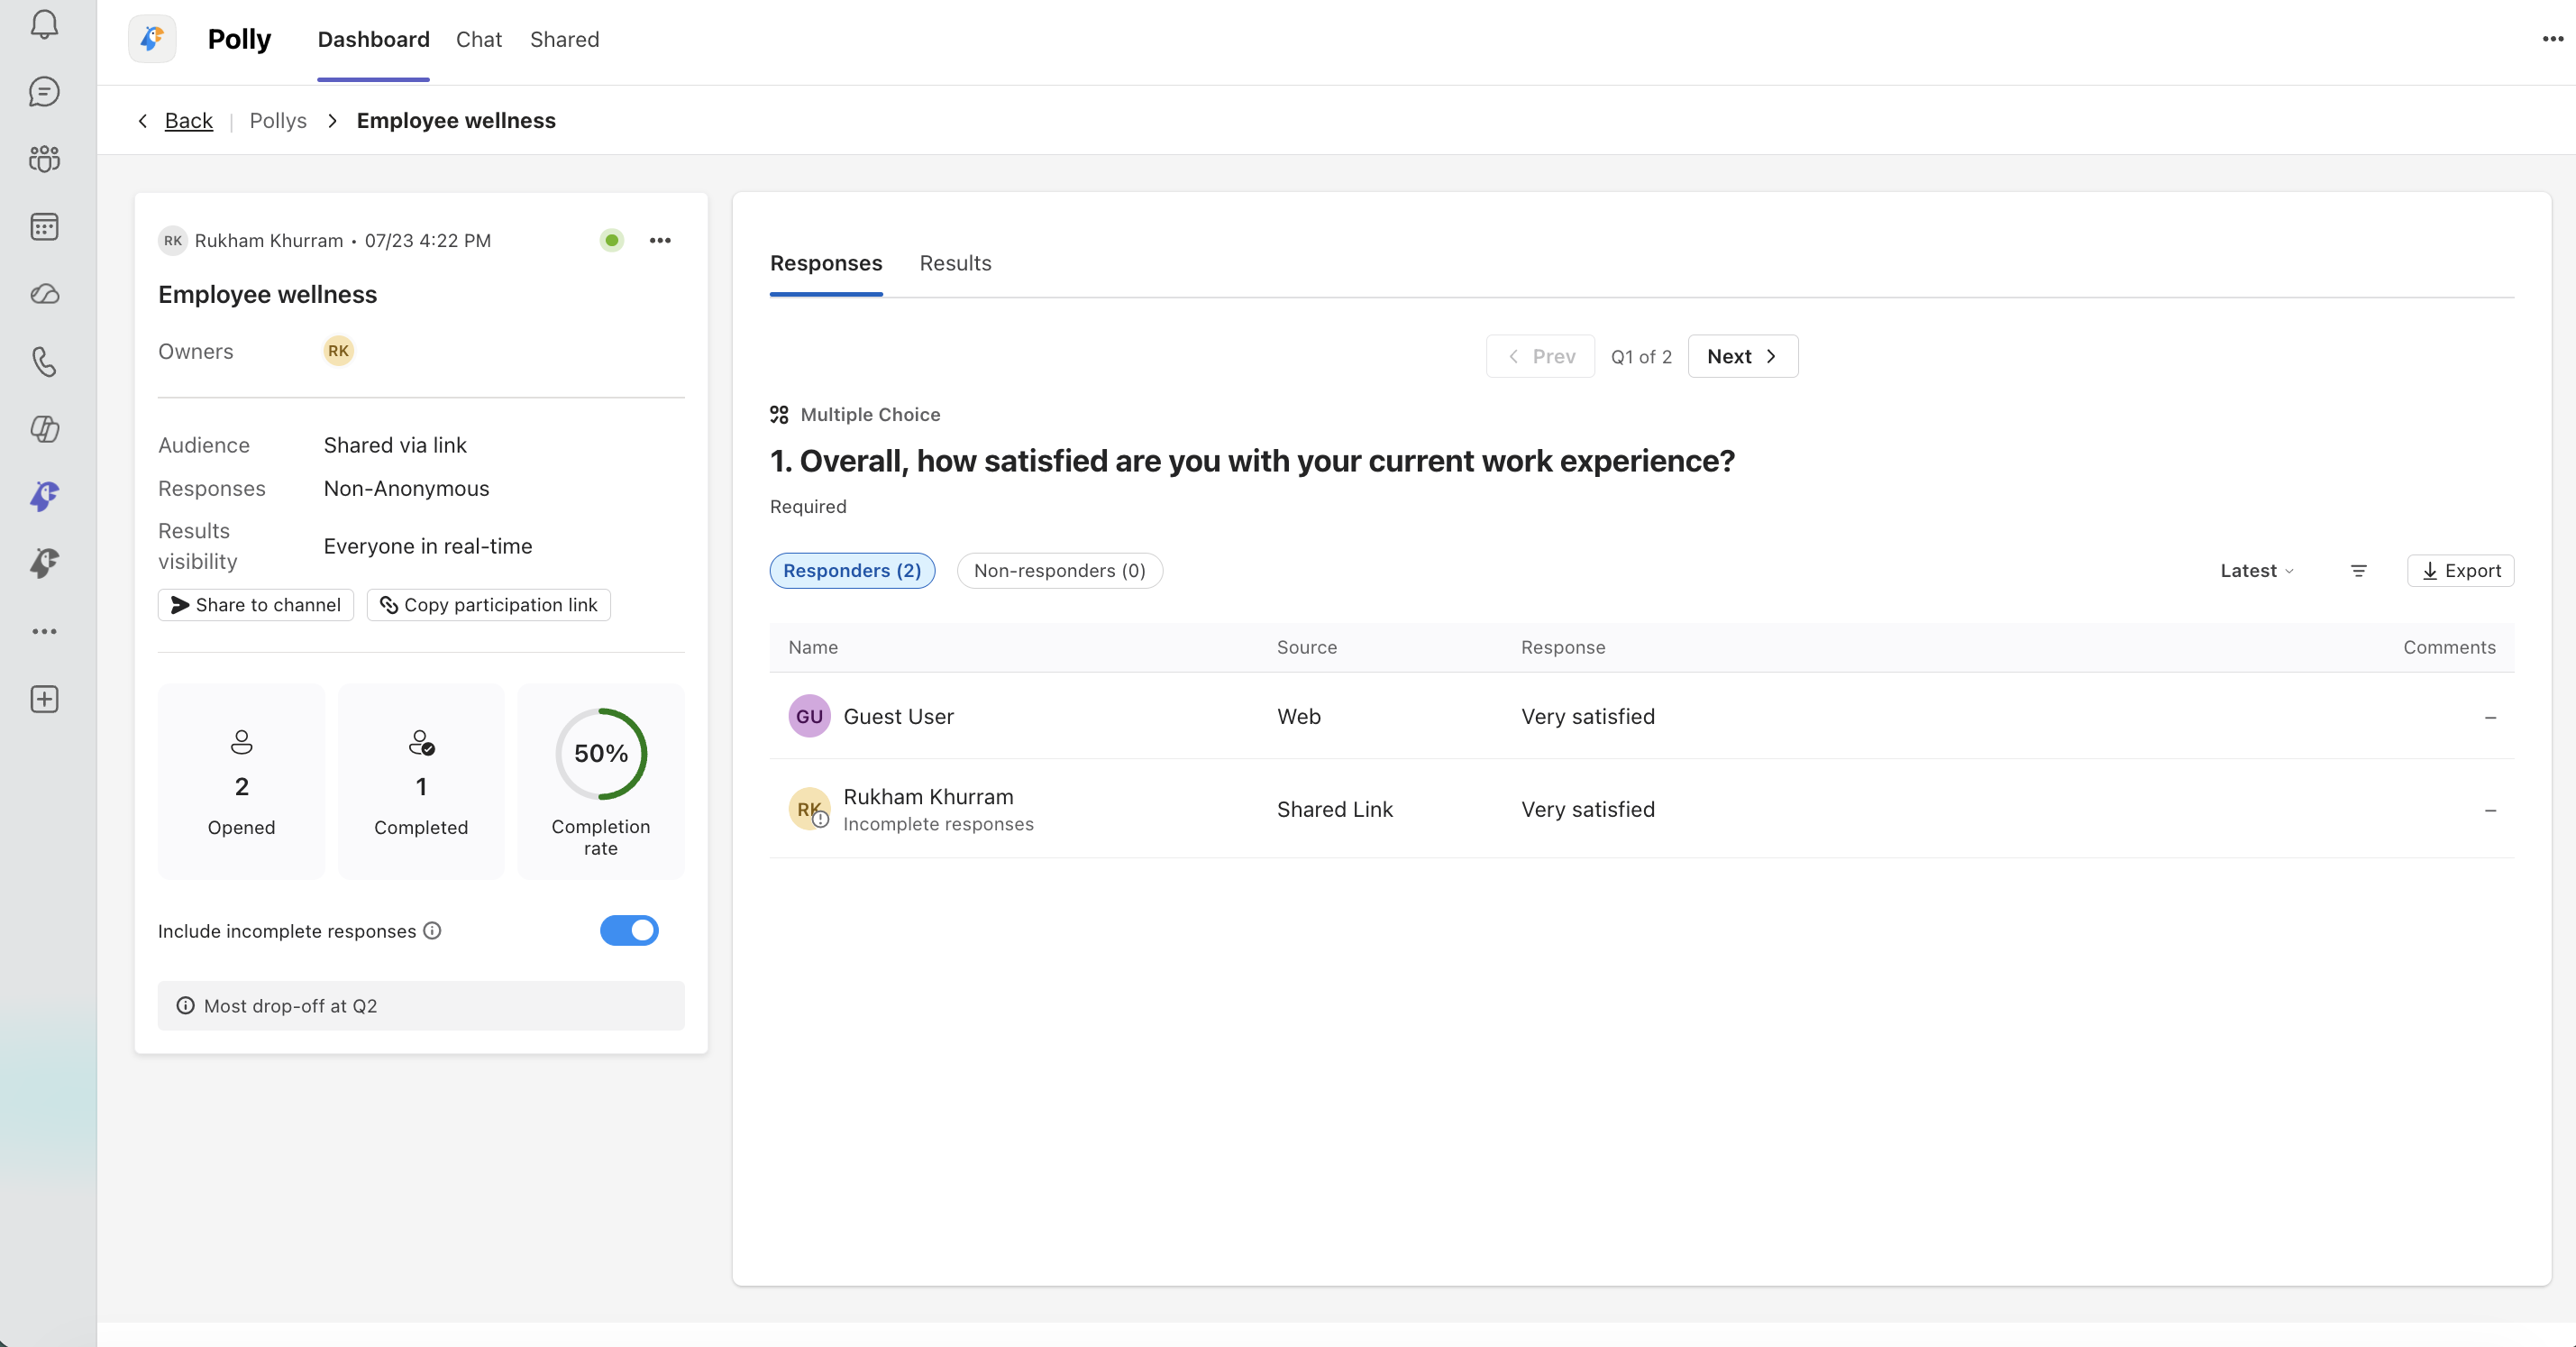Select the Responses tab
The image size is (2576, 1347).
click(x=826, y=263)
